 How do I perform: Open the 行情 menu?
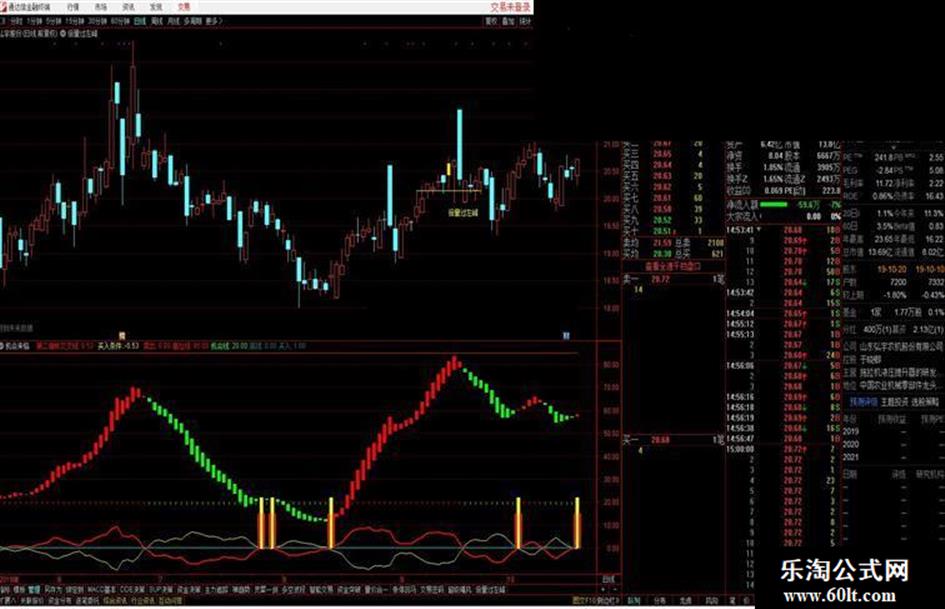[73, 7]
